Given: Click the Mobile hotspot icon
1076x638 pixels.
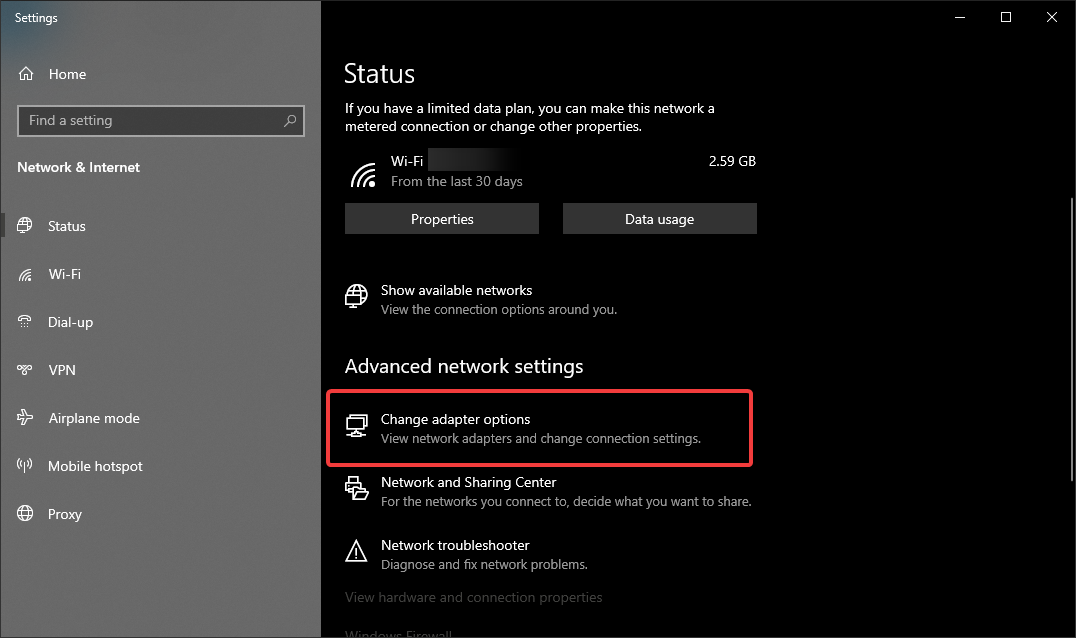Looking at the screenshot, I should click(27, 466).
